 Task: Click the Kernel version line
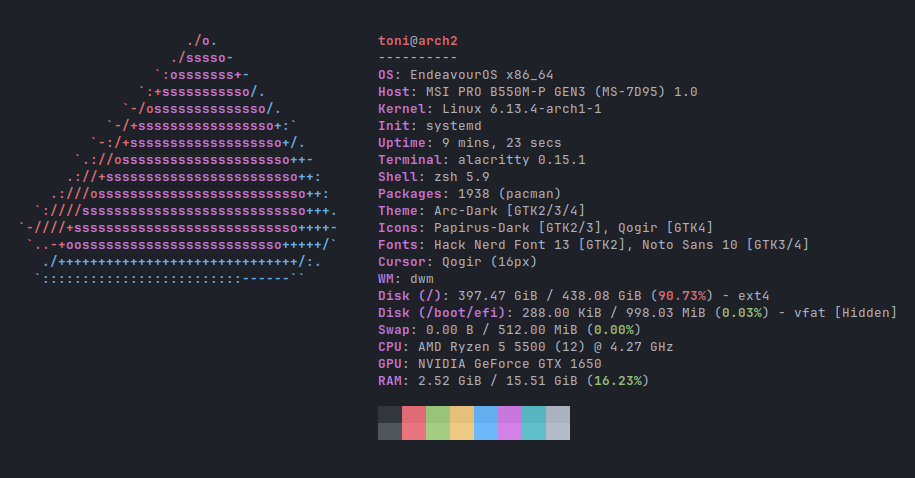[x=490, y=109]
